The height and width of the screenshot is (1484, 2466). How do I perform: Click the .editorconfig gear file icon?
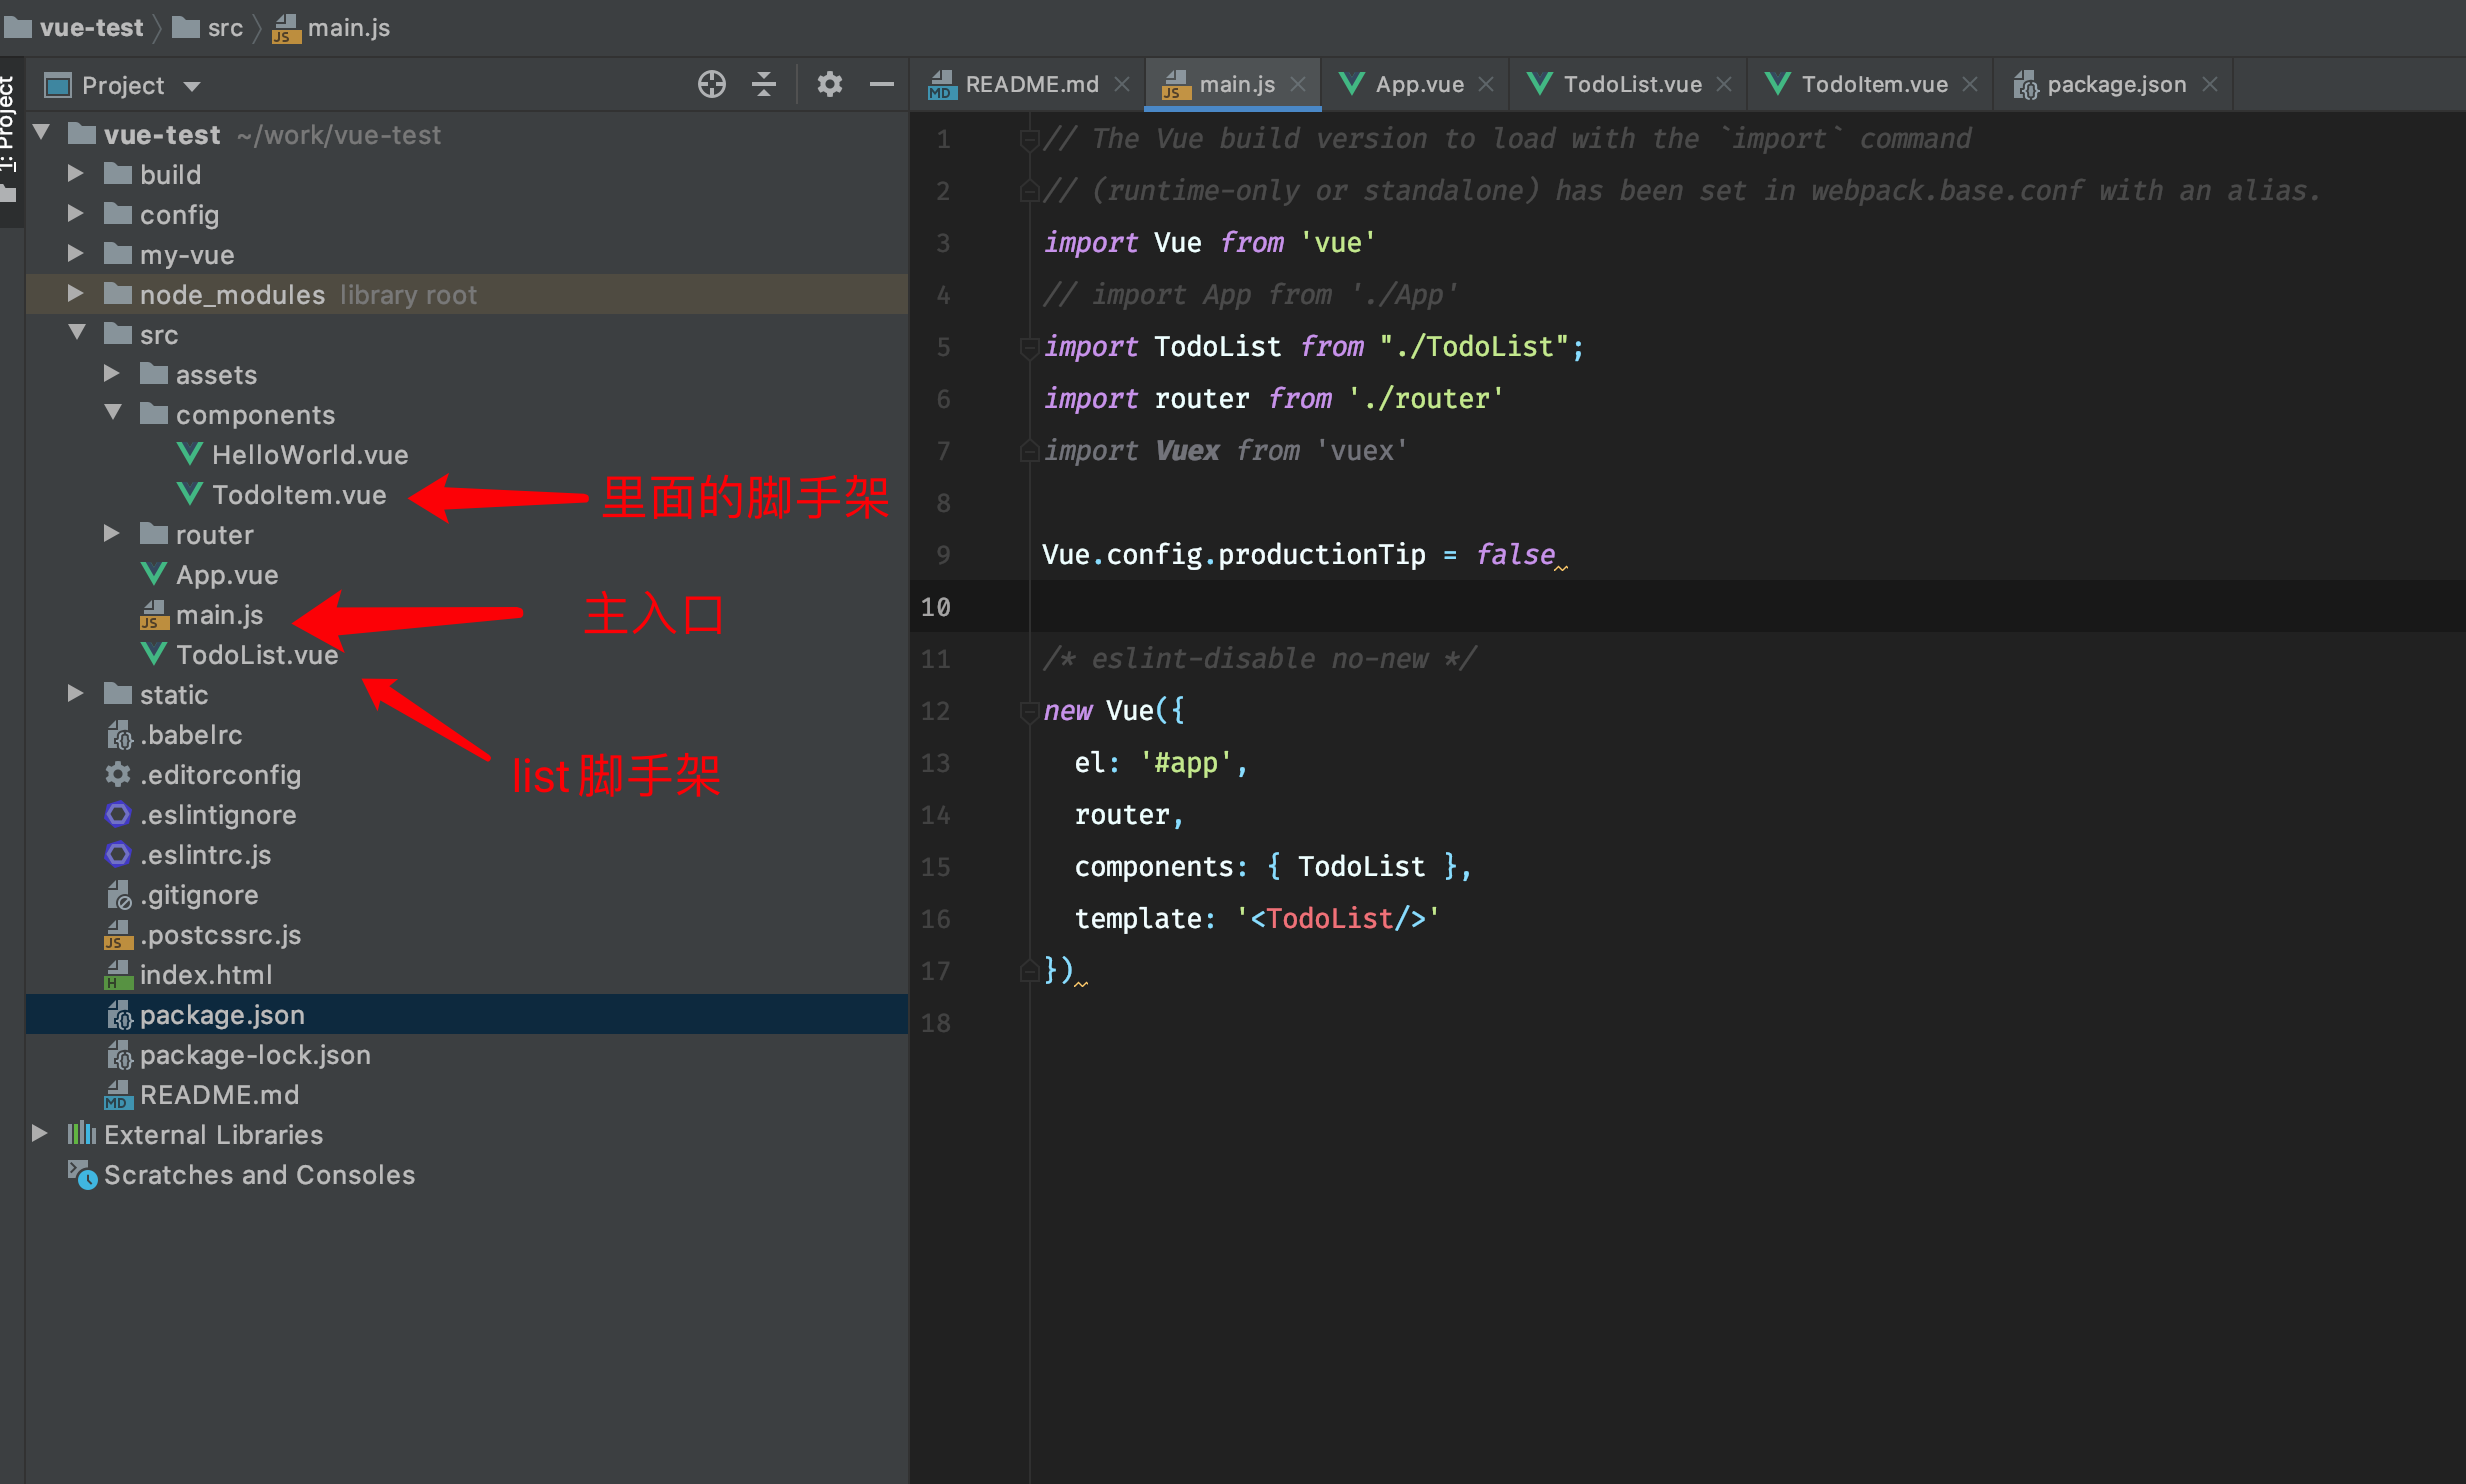pyautogui.click(x=118, y=775)
